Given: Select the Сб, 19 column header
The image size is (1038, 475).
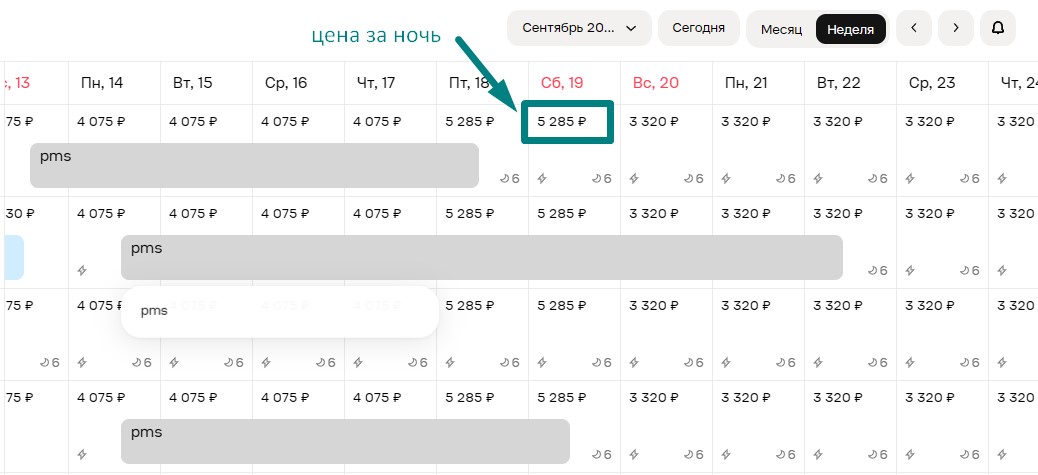Looking at the screenshot, I should tap(560, 83).
